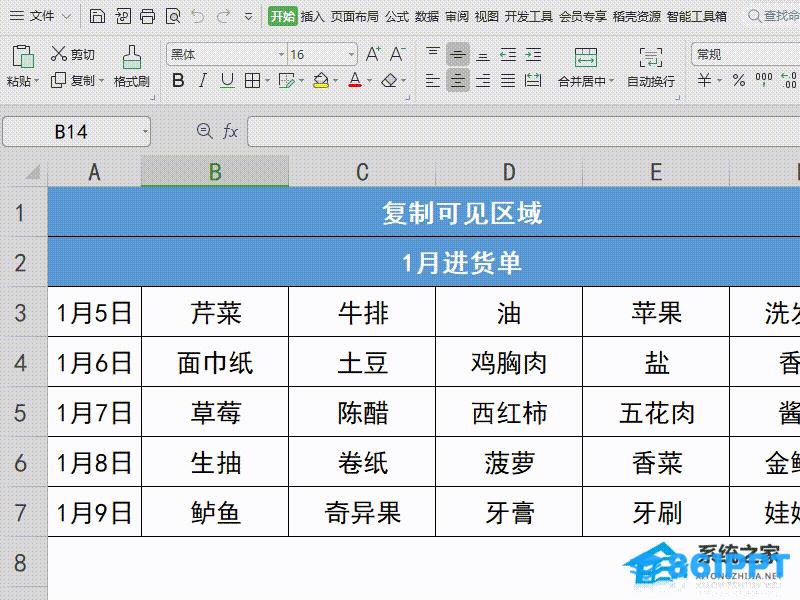Align text left
This screenshot has height=600, width=800.
point(433,80)
